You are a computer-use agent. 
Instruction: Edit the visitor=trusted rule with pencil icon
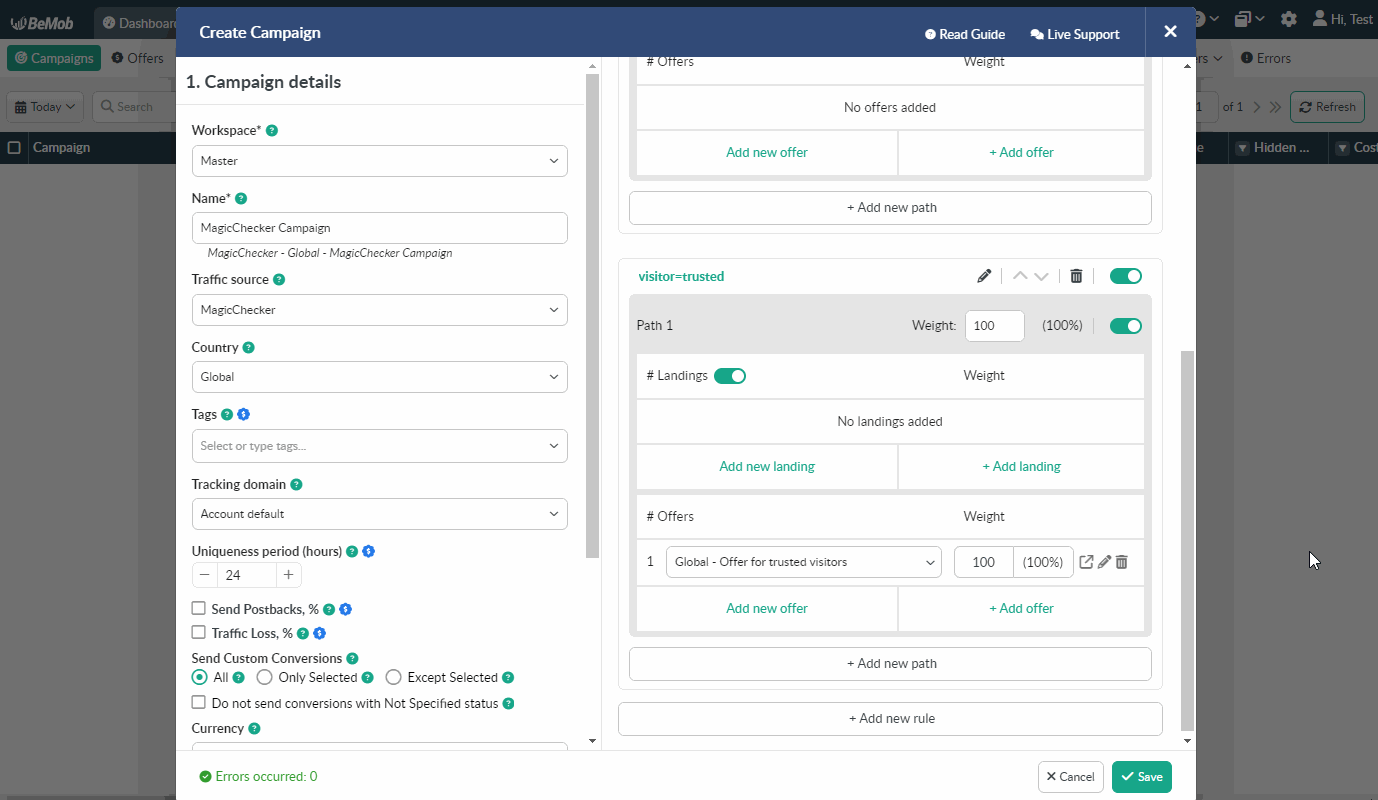click(984, 276)
